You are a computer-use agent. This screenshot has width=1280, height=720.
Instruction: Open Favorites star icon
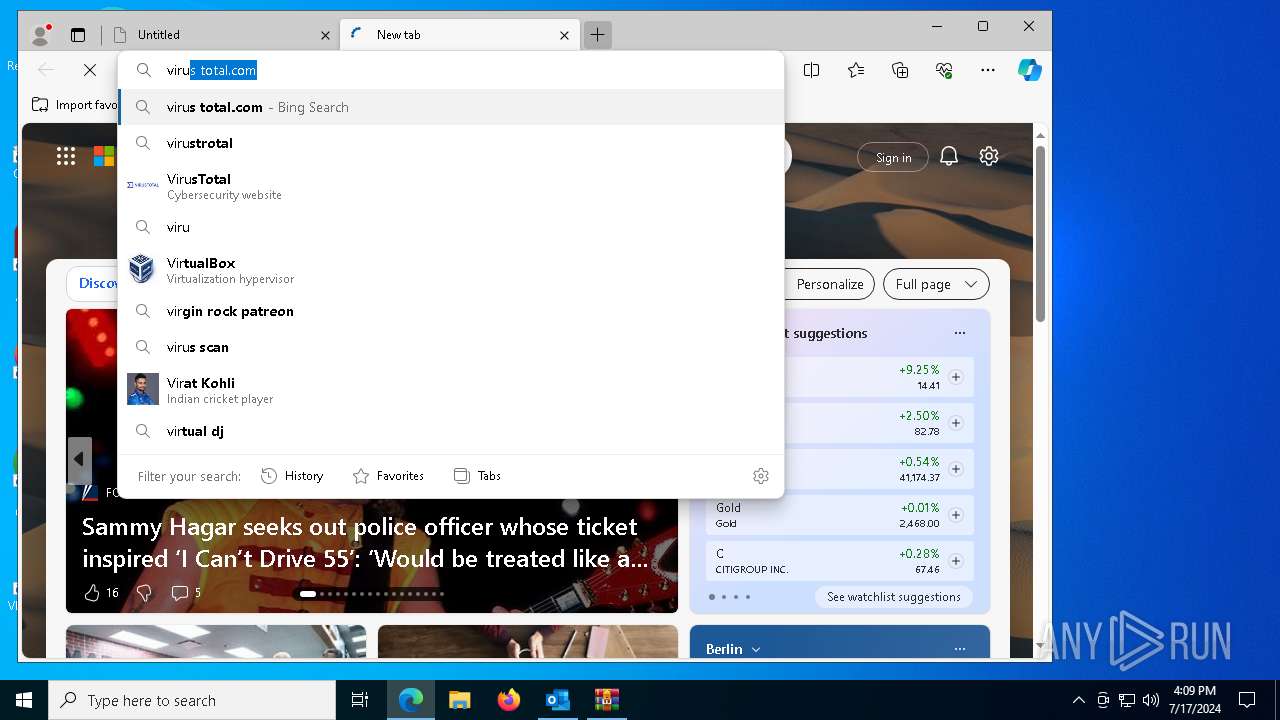[856, 70]
